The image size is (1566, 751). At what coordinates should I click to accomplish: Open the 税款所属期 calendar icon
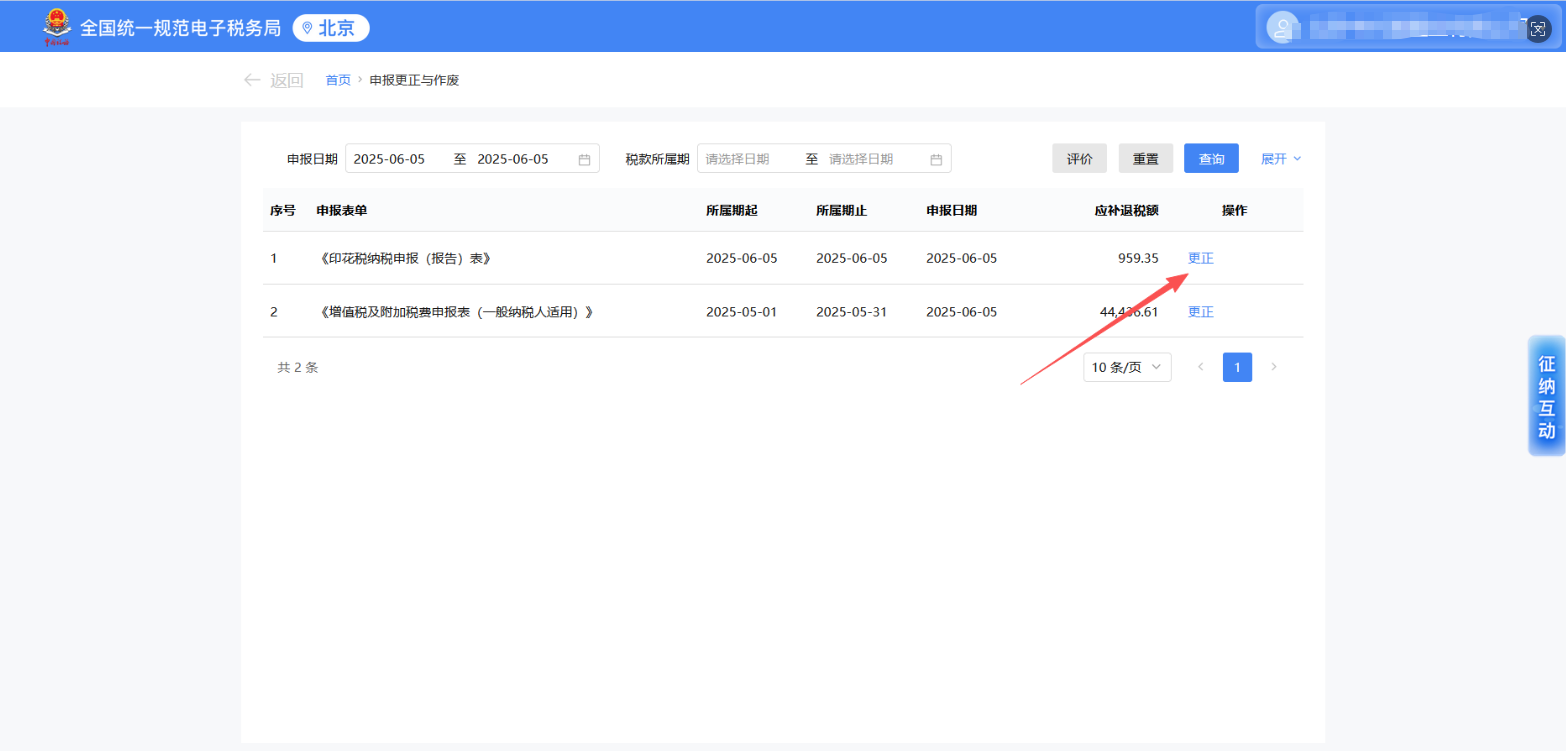pos(935,158)
